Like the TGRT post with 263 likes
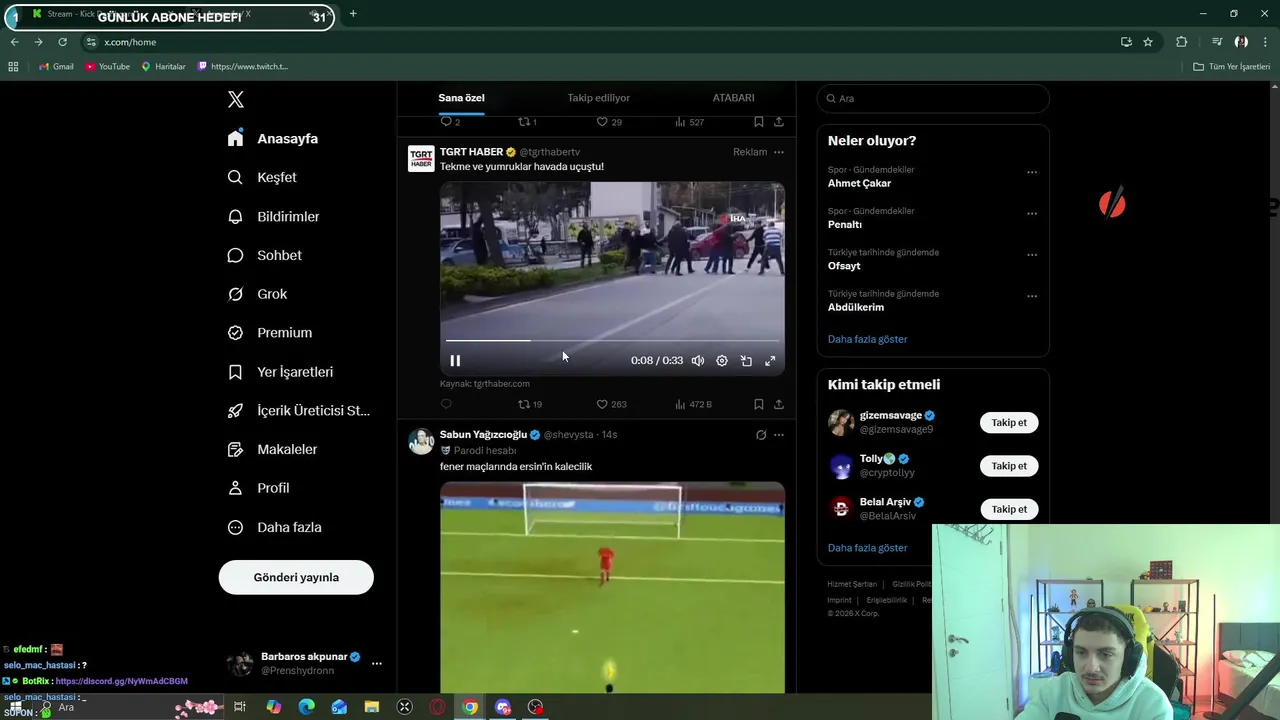Screen dimensions: 1280x720 tap(611, 404)
